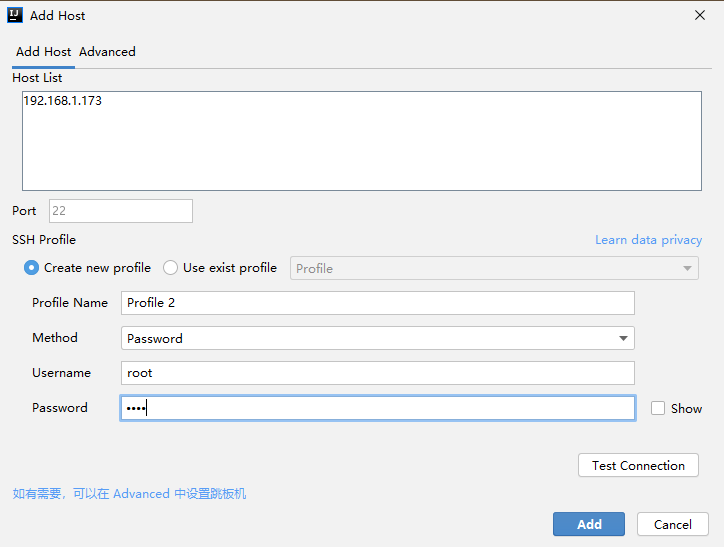The height and width of the screenshot is (547, 724).
Task: Close the Add Host dialog
Action: (x=699, y=15)
